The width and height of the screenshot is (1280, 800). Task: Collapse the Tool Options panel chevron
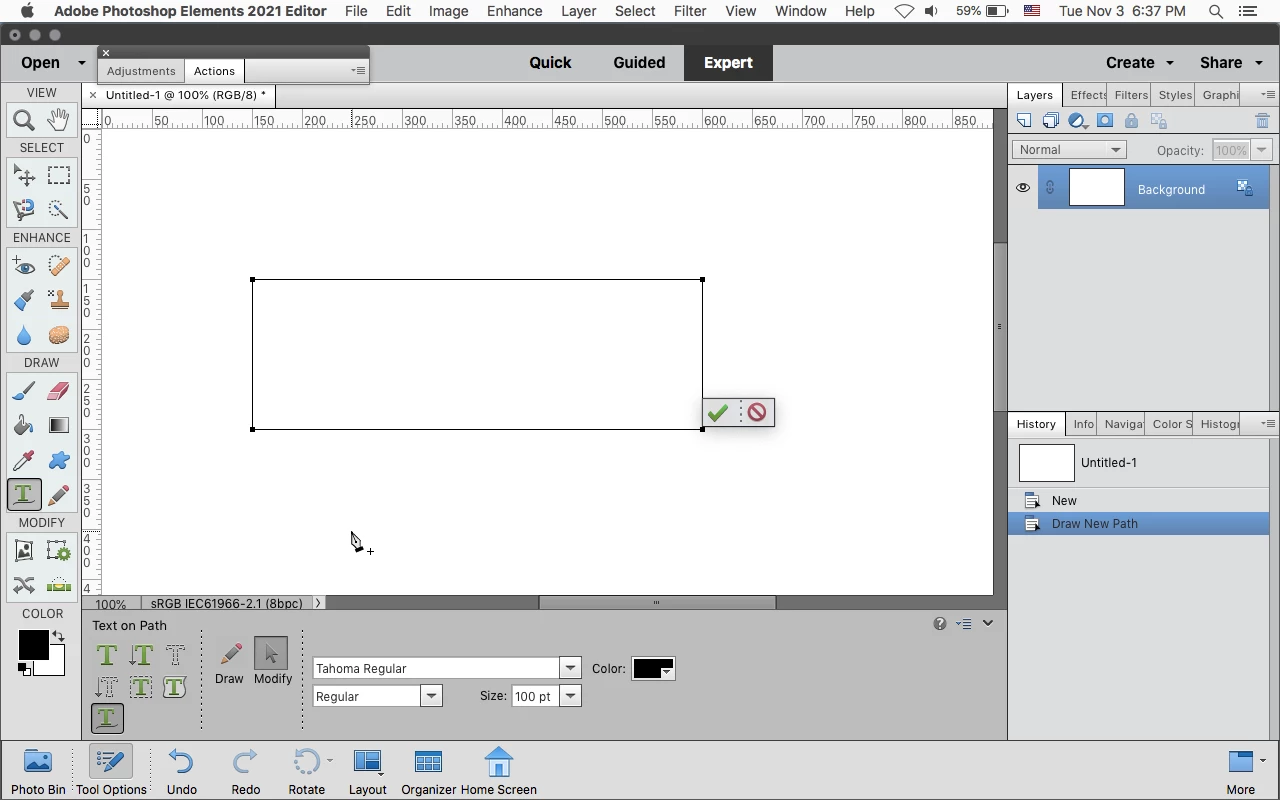tap(988, 623)
